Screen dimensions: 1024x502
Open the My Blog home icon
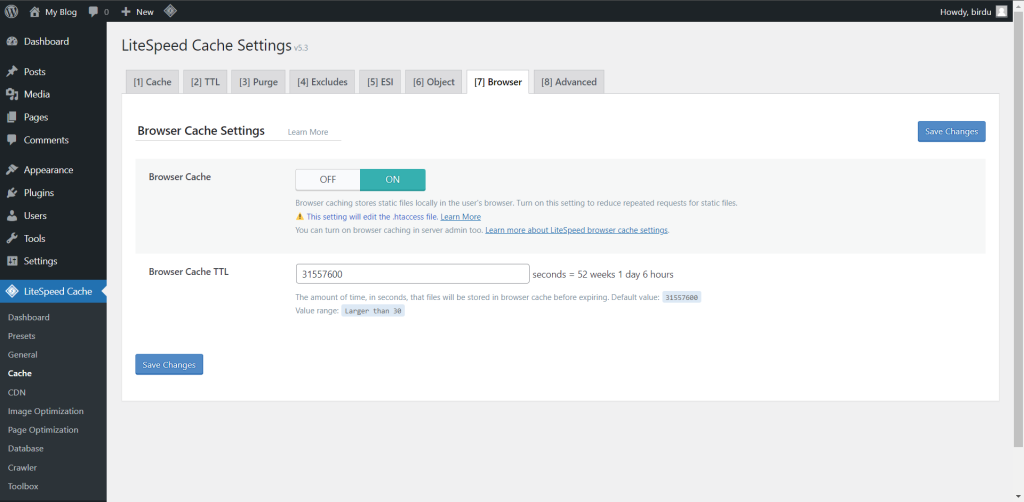pos(35,11)
